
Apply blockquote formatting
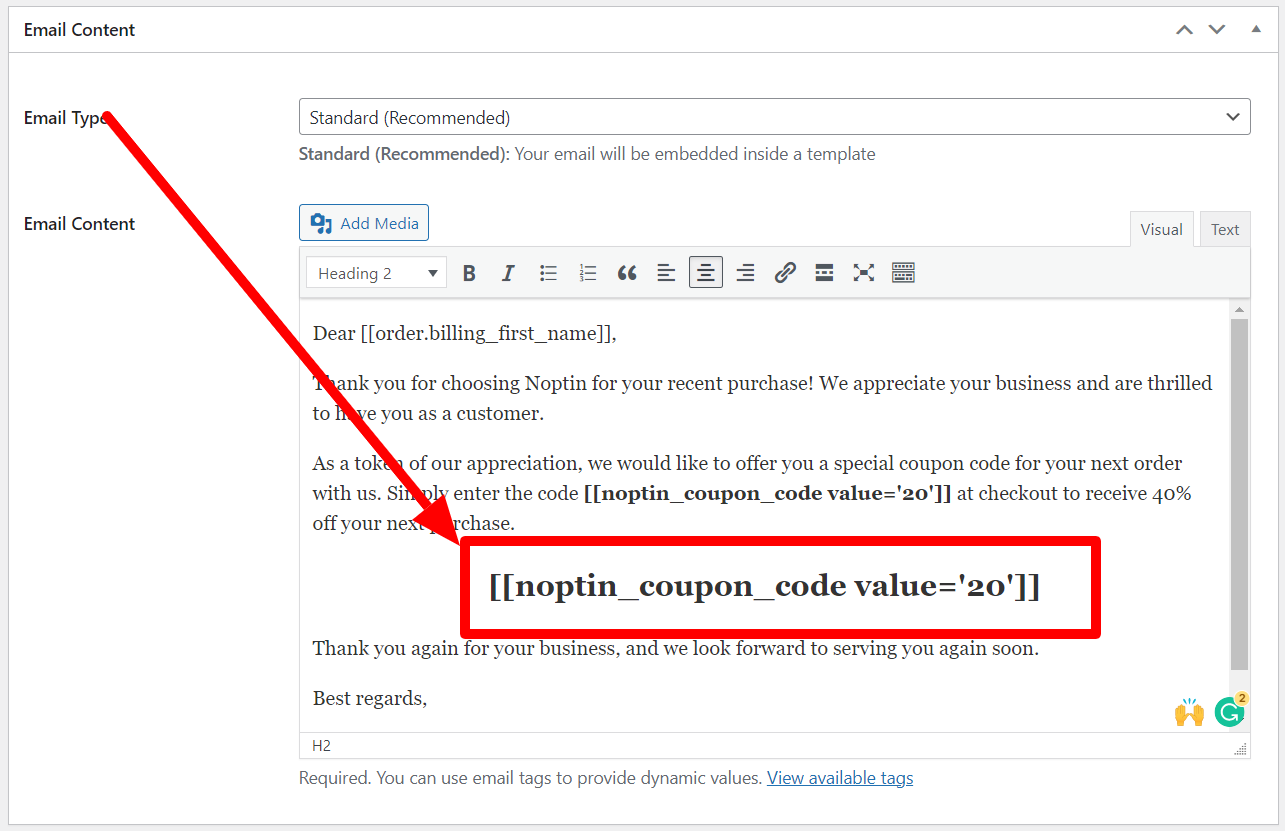pyautogui.click(x=627, y=273)
